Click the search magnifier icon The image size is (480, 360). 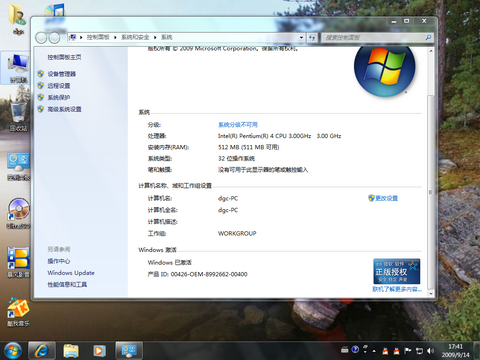click(428, 37)
